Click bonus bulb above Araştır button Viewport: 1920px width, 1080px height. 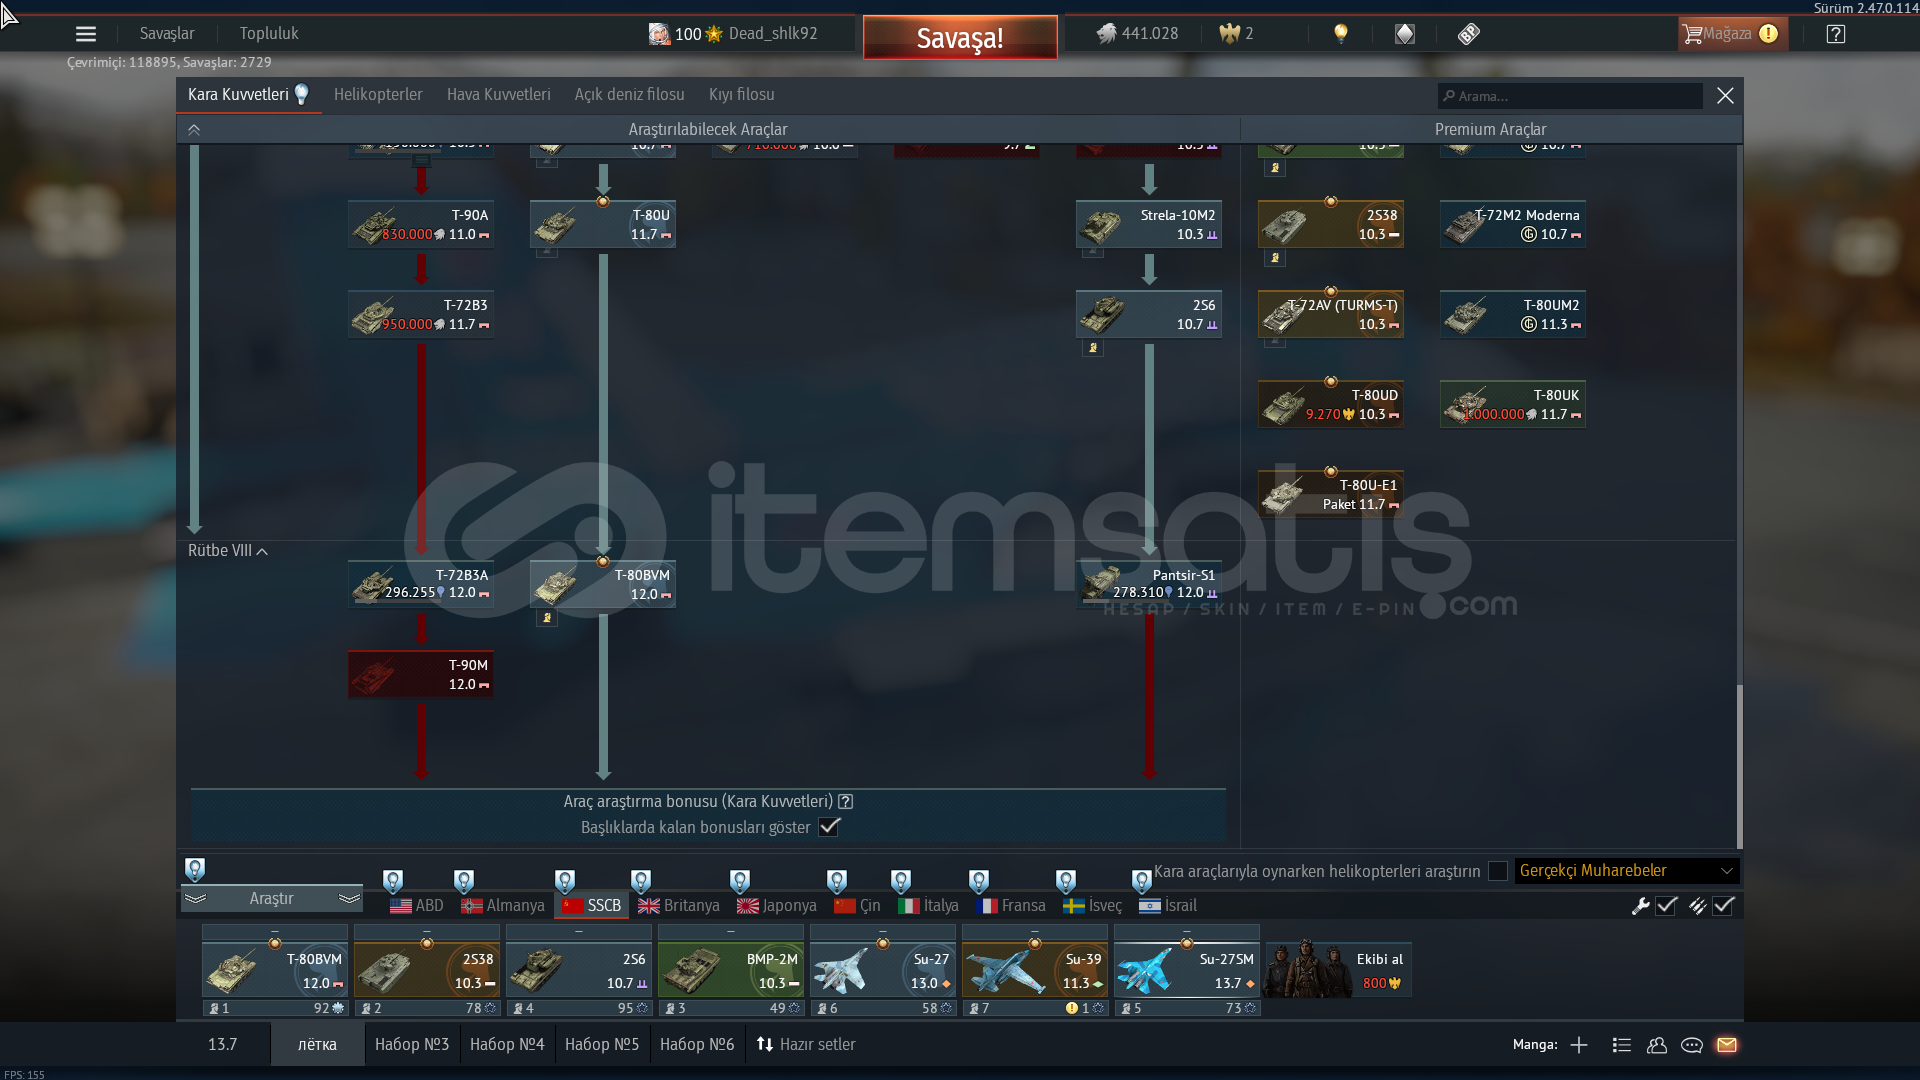195,869
